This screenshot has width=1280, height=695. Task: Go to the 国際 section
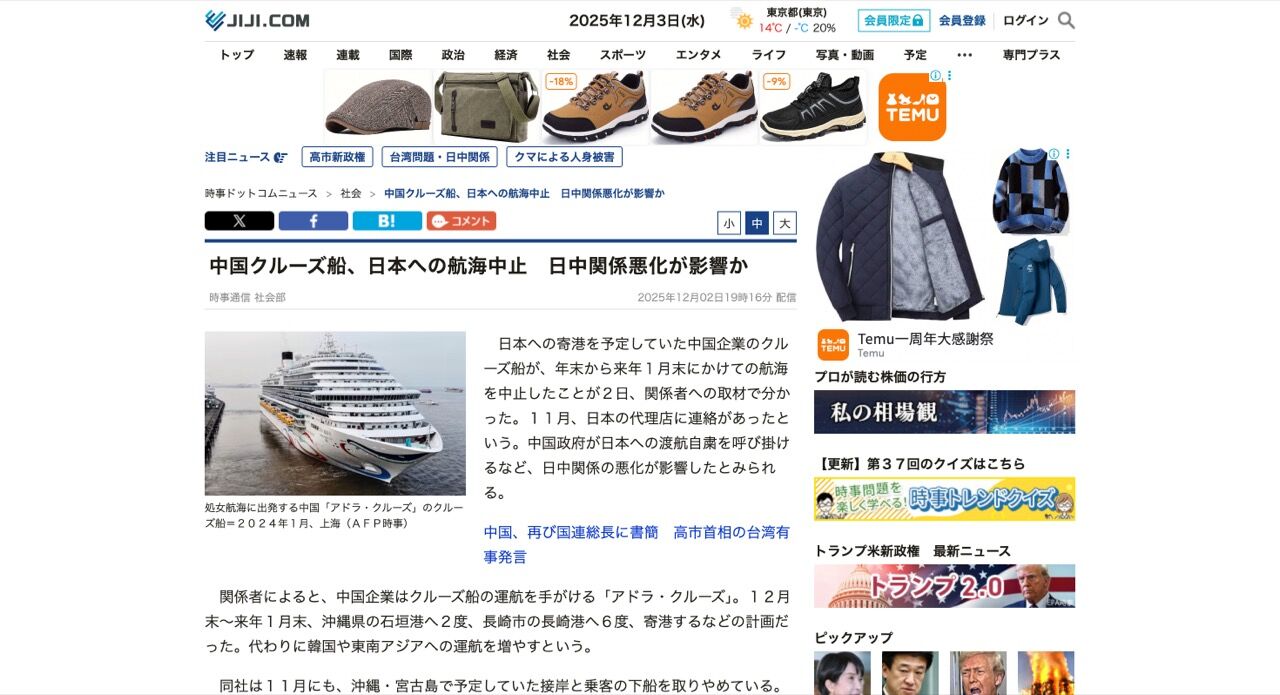[x=400, y=55]
